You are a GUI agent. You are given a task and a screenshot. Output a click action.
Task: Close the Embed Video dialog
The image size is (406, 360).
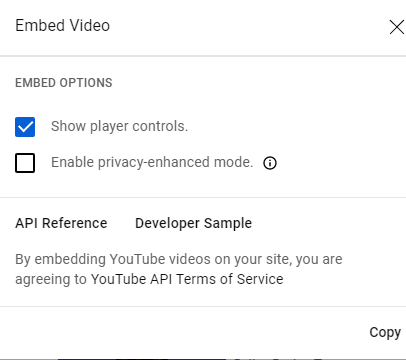[397, 27]
